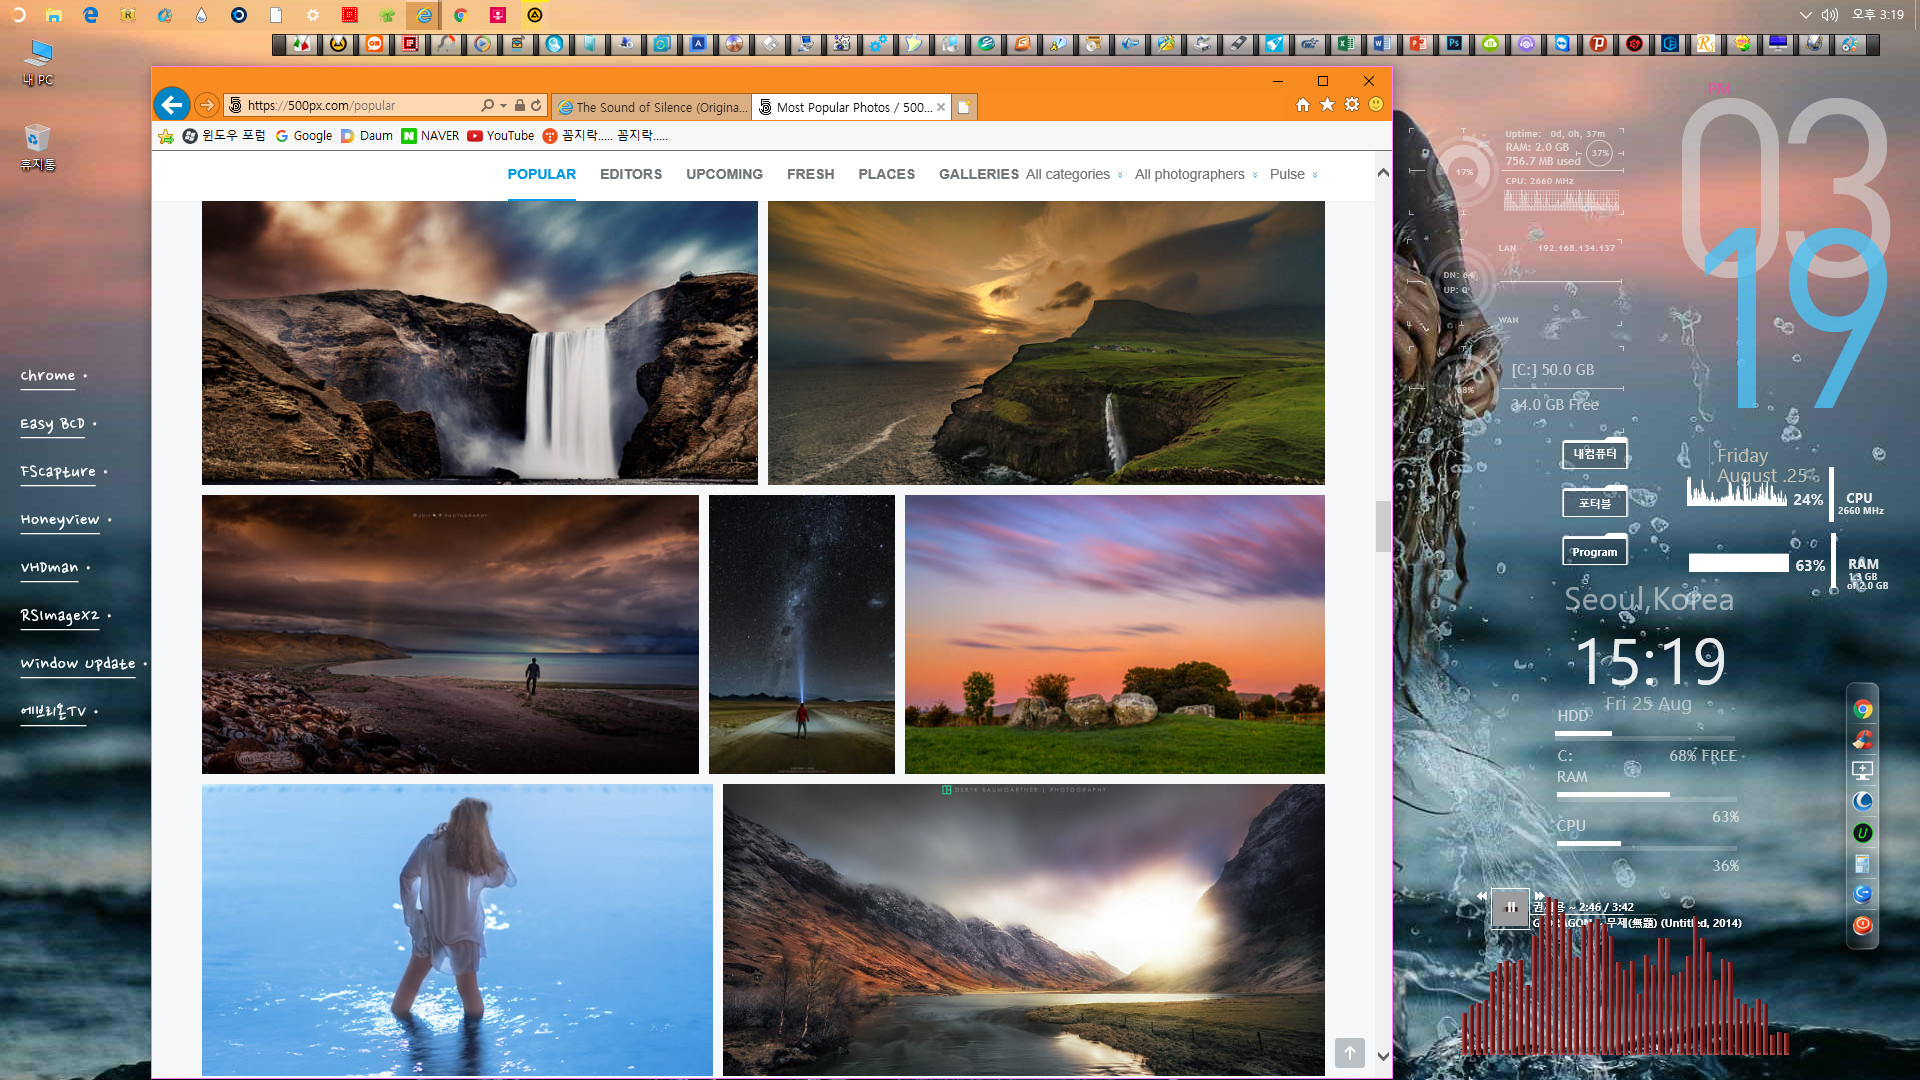The height and width of the screenshot is (1080, 1920).
Task: Open a new browser tab
Action: [x=964, y=107]
